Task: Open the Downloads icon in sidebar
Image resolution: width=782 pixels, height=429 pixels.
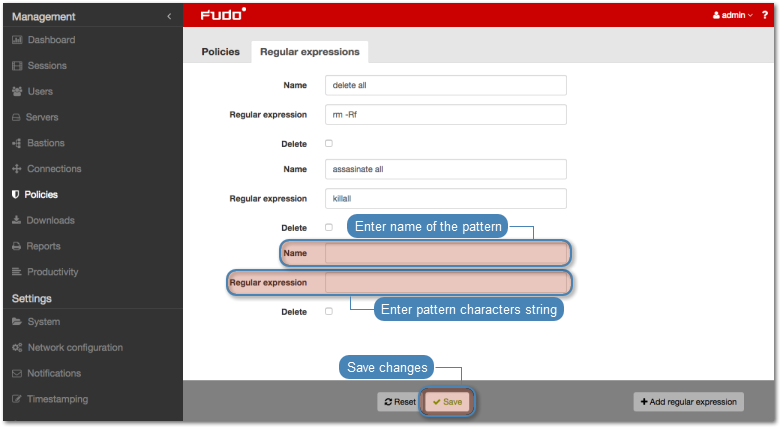Action: tap(17, 220)
